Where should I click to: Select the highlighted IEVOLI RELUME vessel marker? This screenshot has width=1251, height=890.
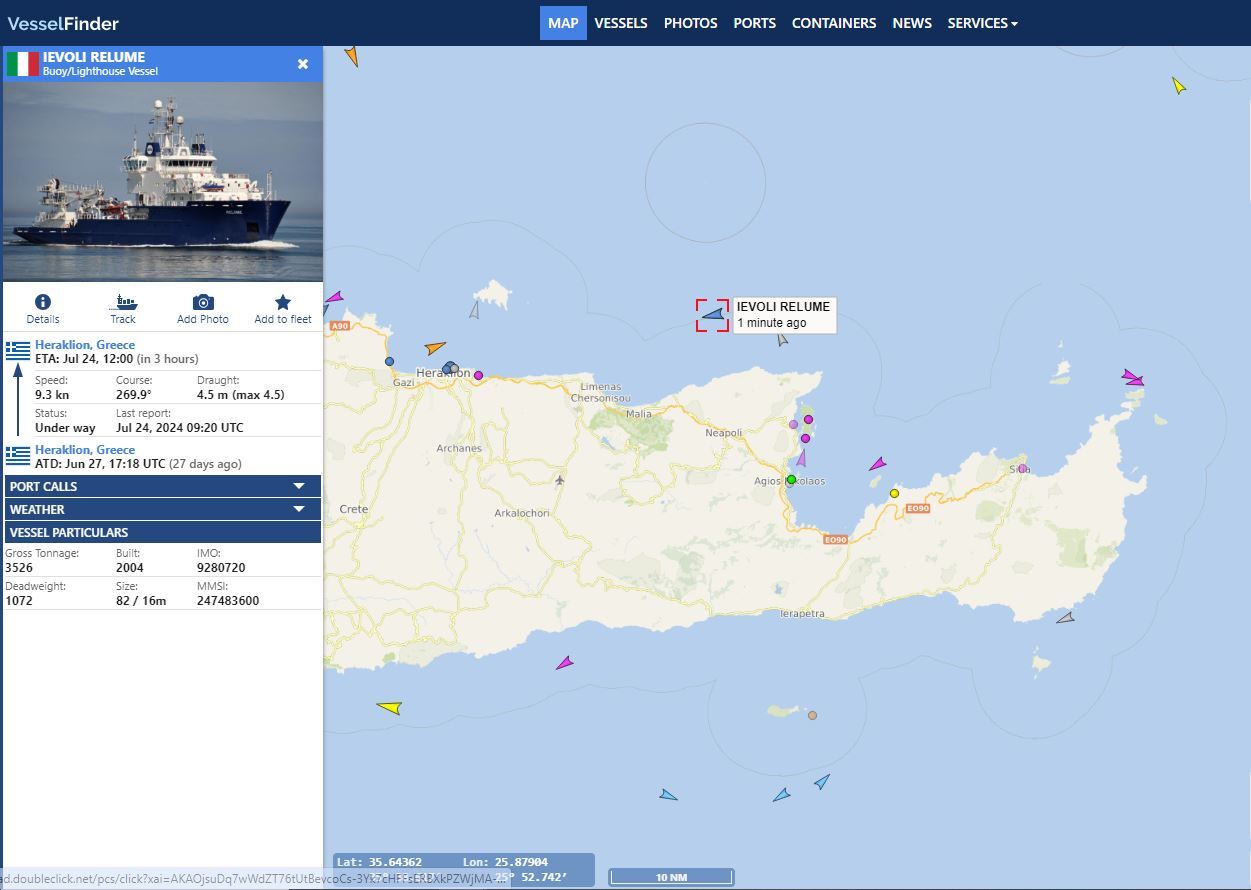[713, 315]
